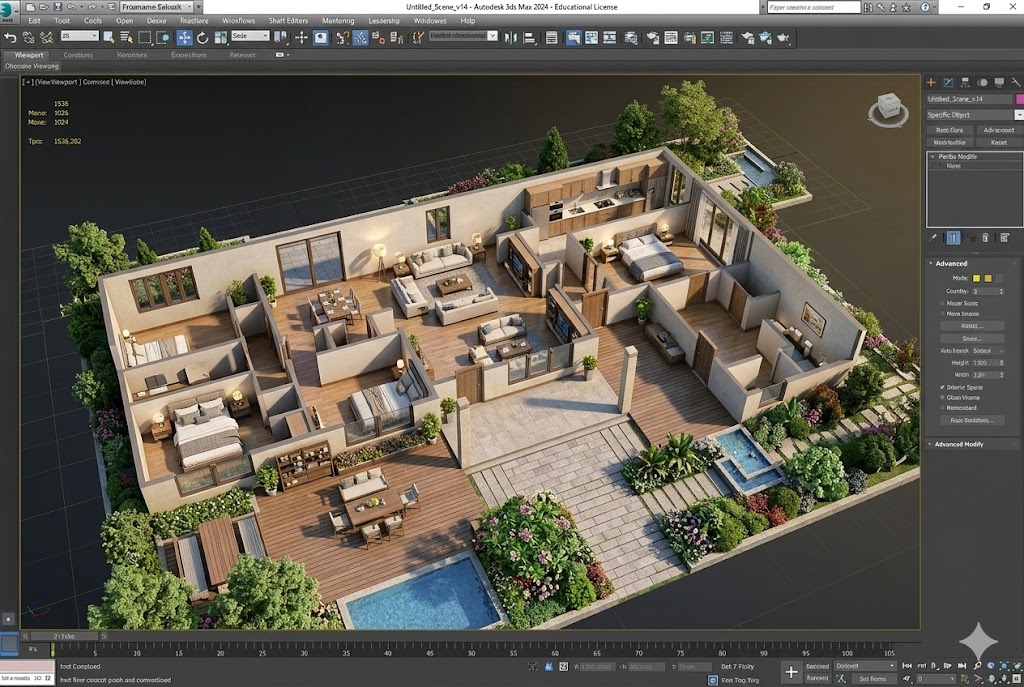Collapse the Advanced rollout section
The width and height of the screenshot is (1024, 687).
[x=950, y=263]
